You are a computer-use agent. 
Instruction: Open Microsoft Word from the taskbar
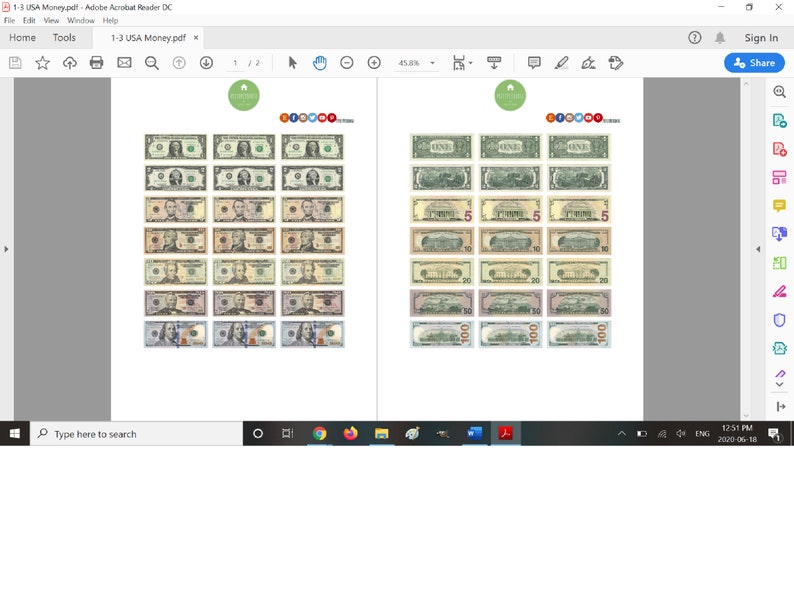pos(474,433)
